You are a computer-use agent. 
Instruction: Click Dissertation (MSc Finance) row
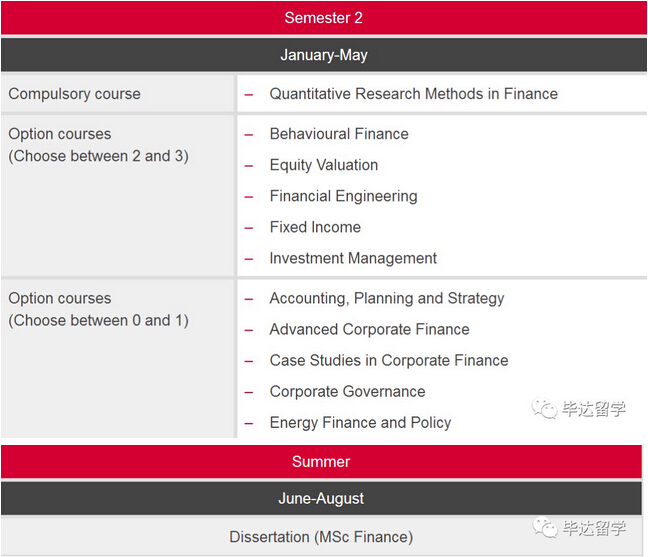point(321,537)
